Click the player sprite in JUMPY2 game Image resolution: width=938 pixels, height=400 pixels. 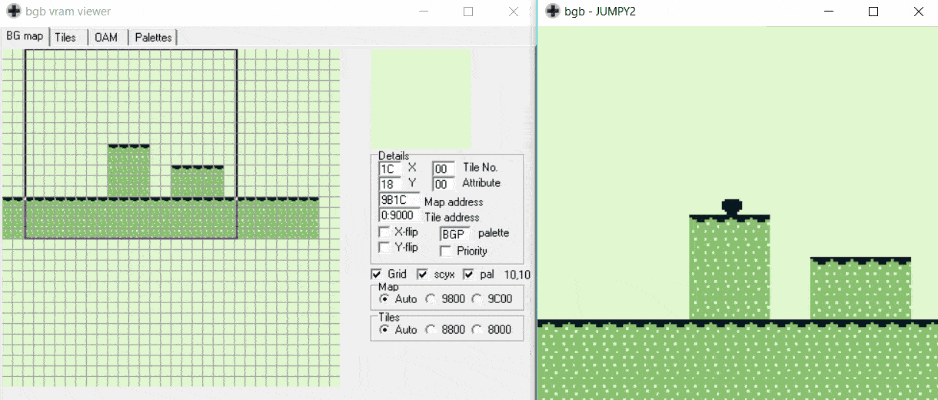pyautogui.click(x=732, y=207)
